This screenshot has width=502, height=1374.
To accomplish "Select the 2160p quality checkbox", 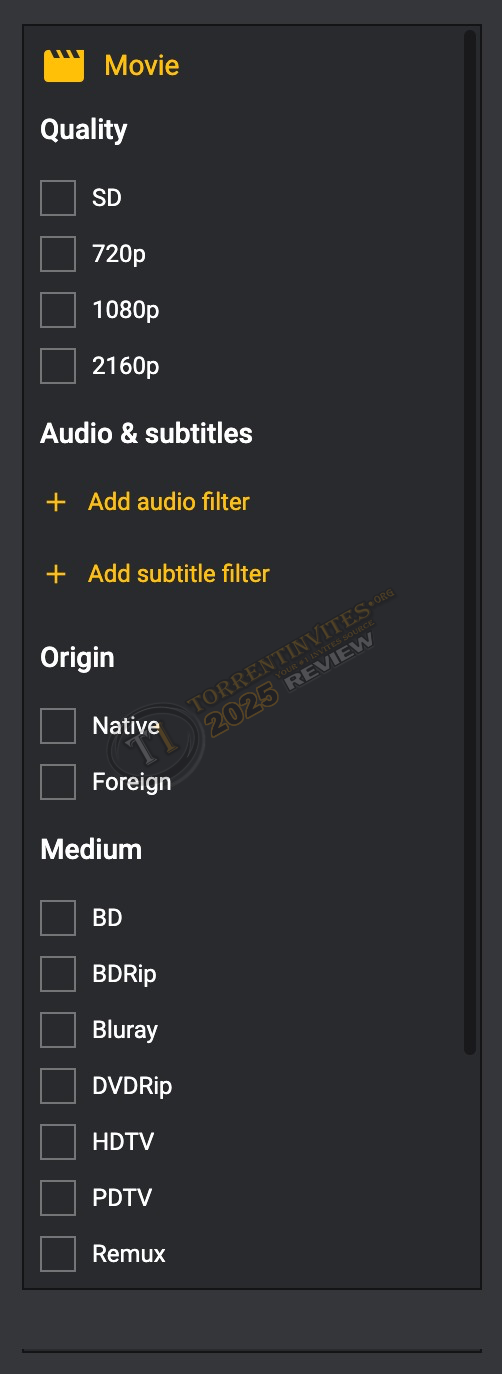I will 58,366.
